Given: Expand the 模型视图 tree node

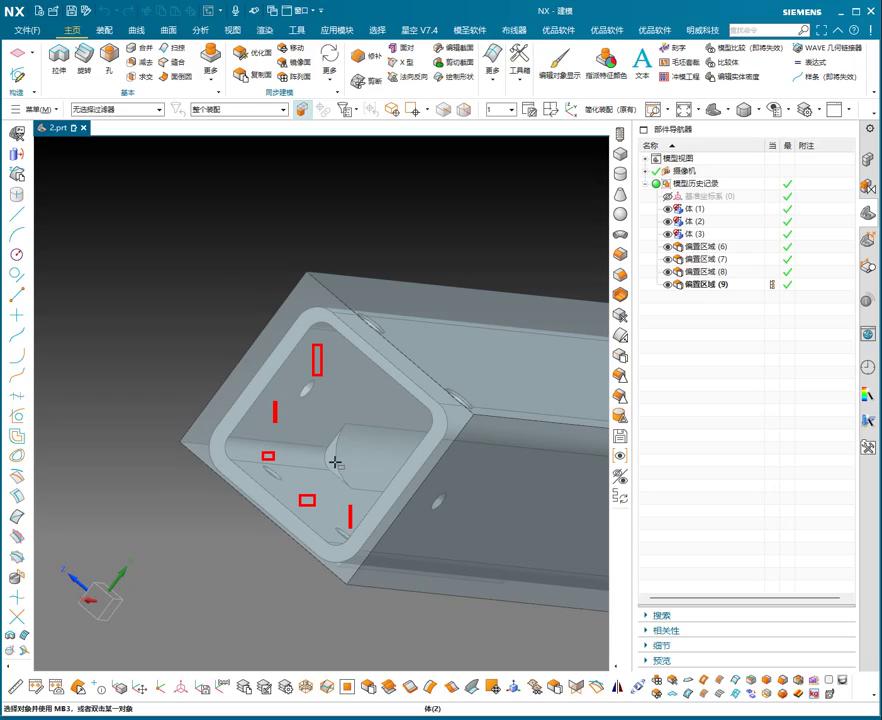Looking at the screenshot, I should pos(645,159).
